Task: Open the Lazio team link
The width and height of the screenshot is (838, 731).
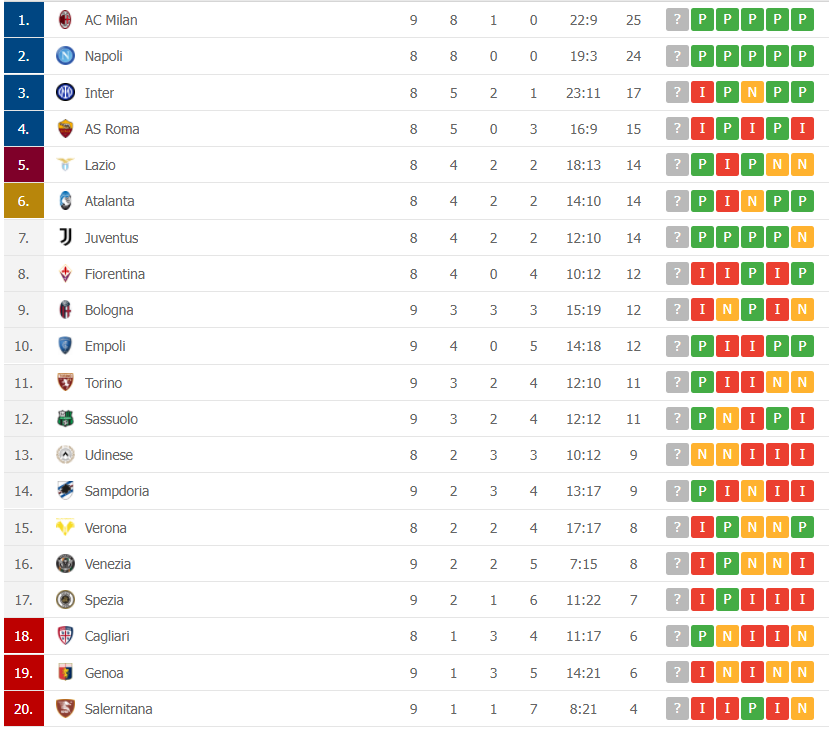Action: (100, 165)
